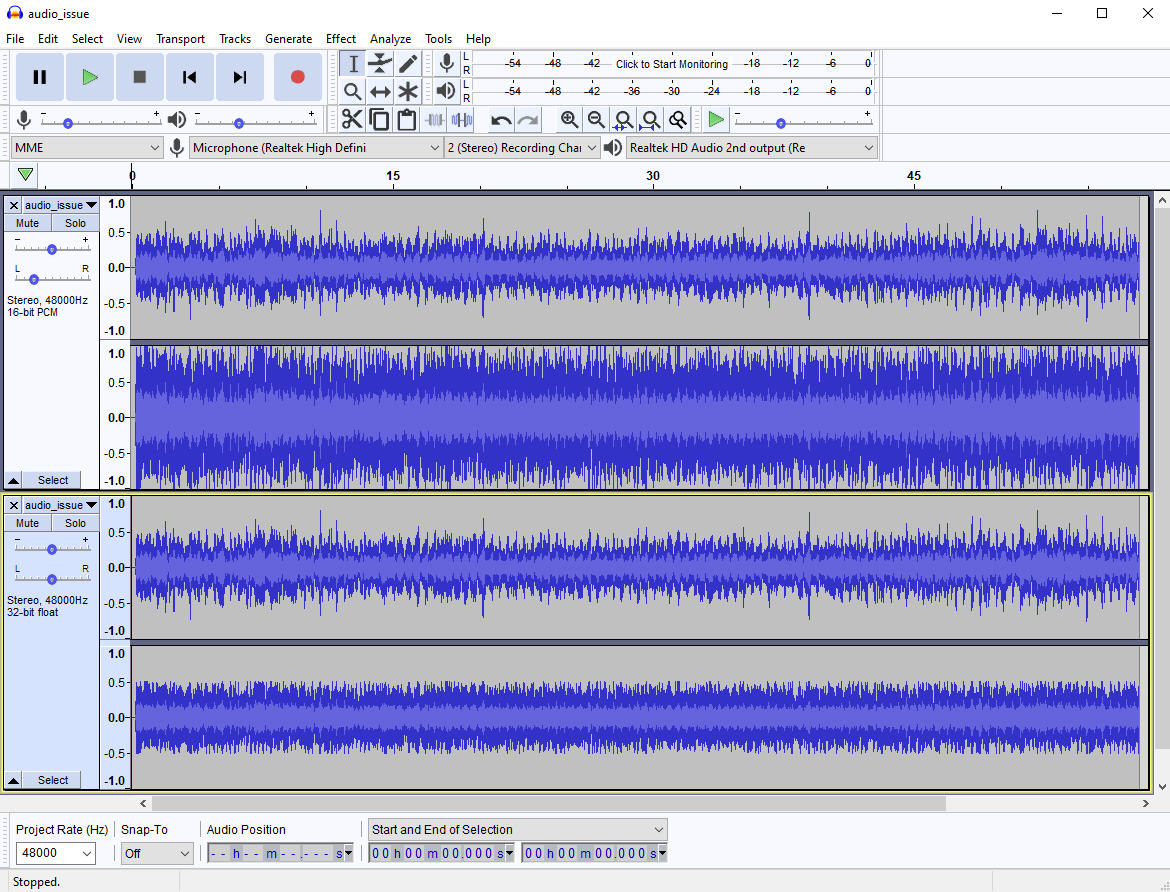Paste with the clipboard icon

coord(407,119)
